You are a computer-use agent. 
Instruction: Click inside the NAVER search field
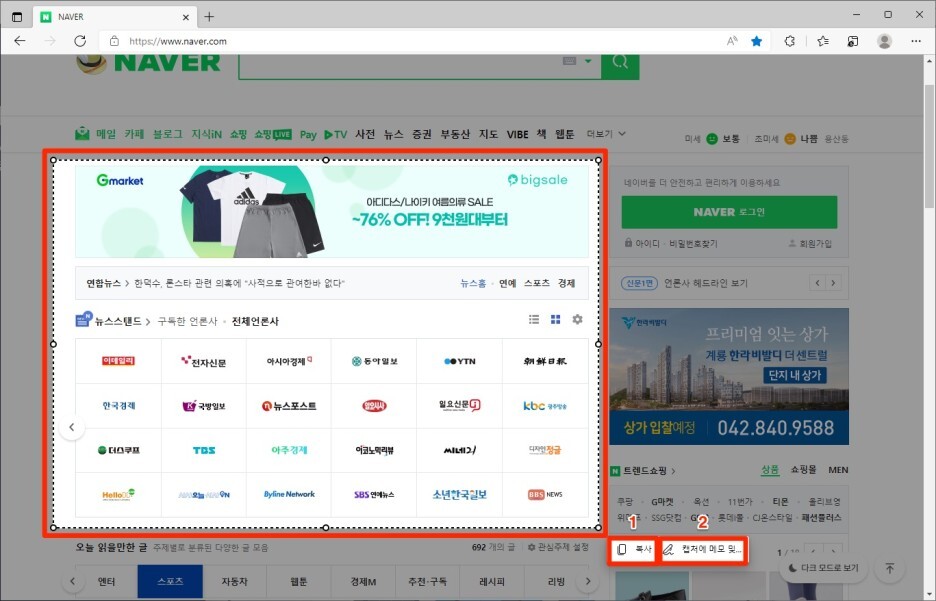tap(400, 64)
